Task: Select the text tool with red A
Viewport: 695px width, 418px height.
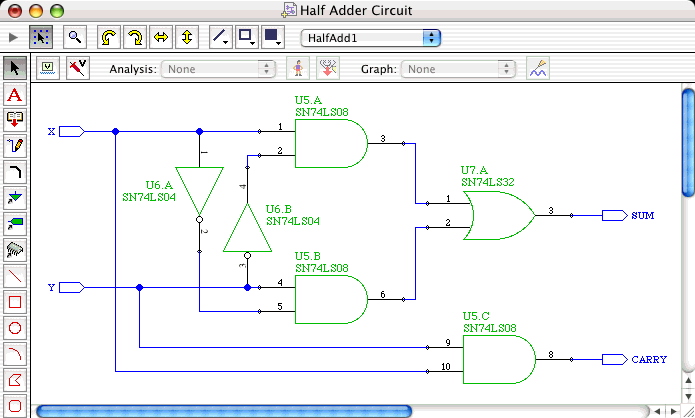Action: click(x=15, y=95)
